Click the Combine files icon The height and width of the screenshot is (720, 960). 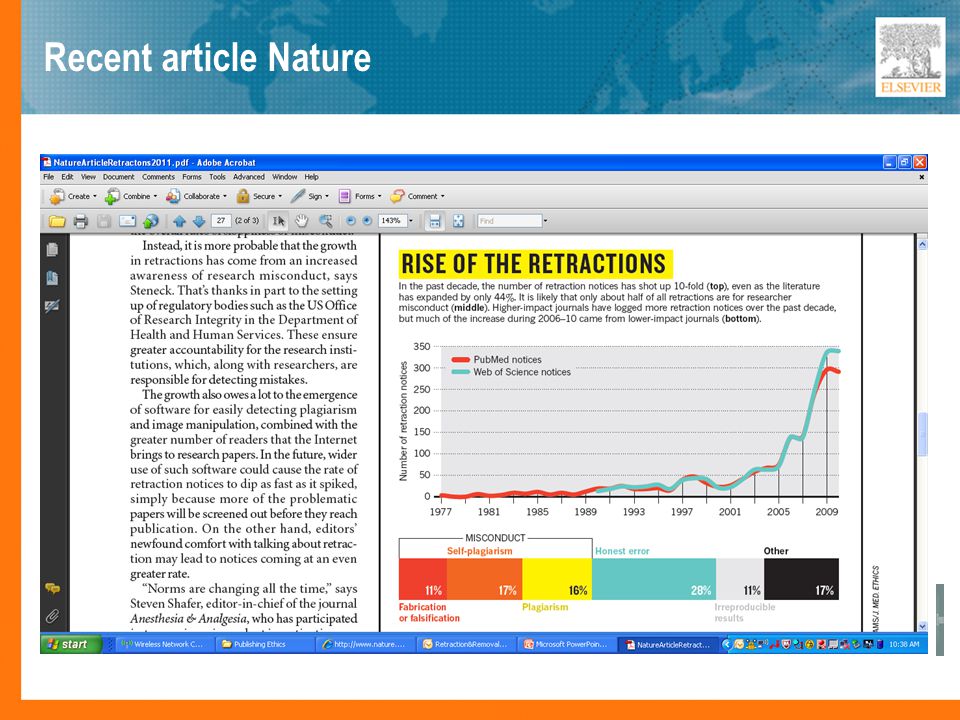point(112,197)
